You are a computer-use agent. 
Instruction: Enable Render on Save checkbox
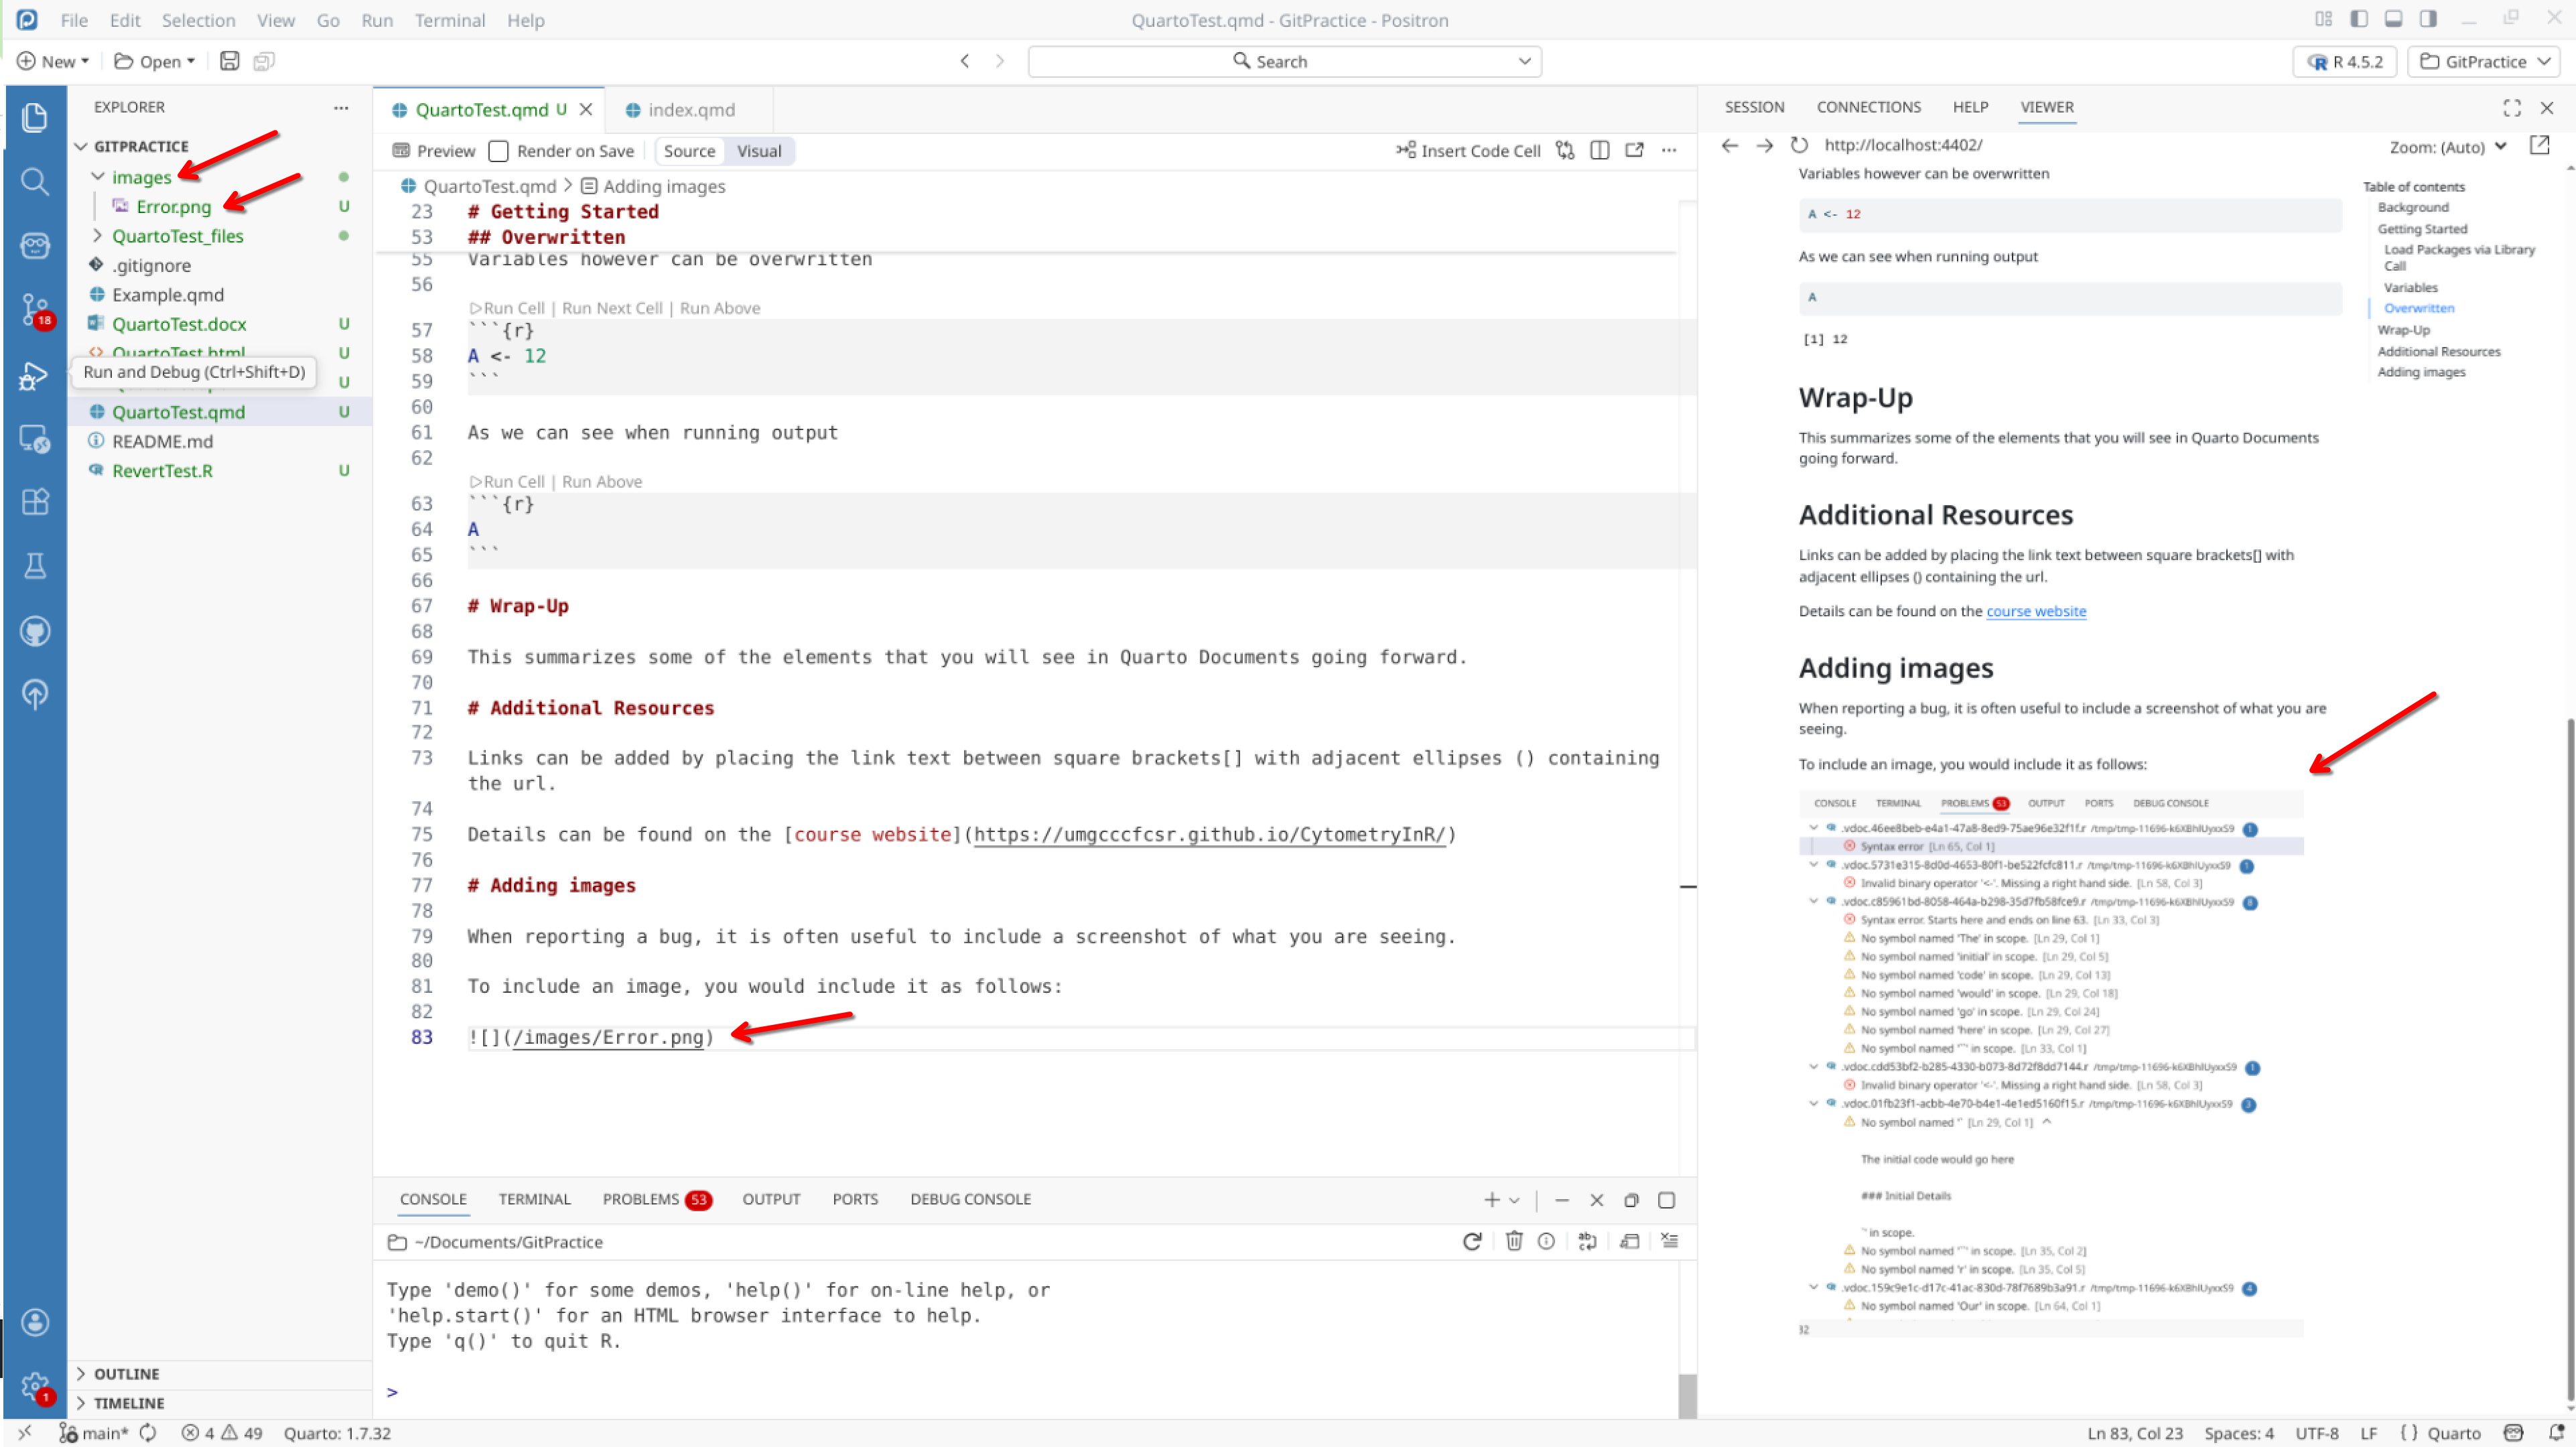[498, 151]
